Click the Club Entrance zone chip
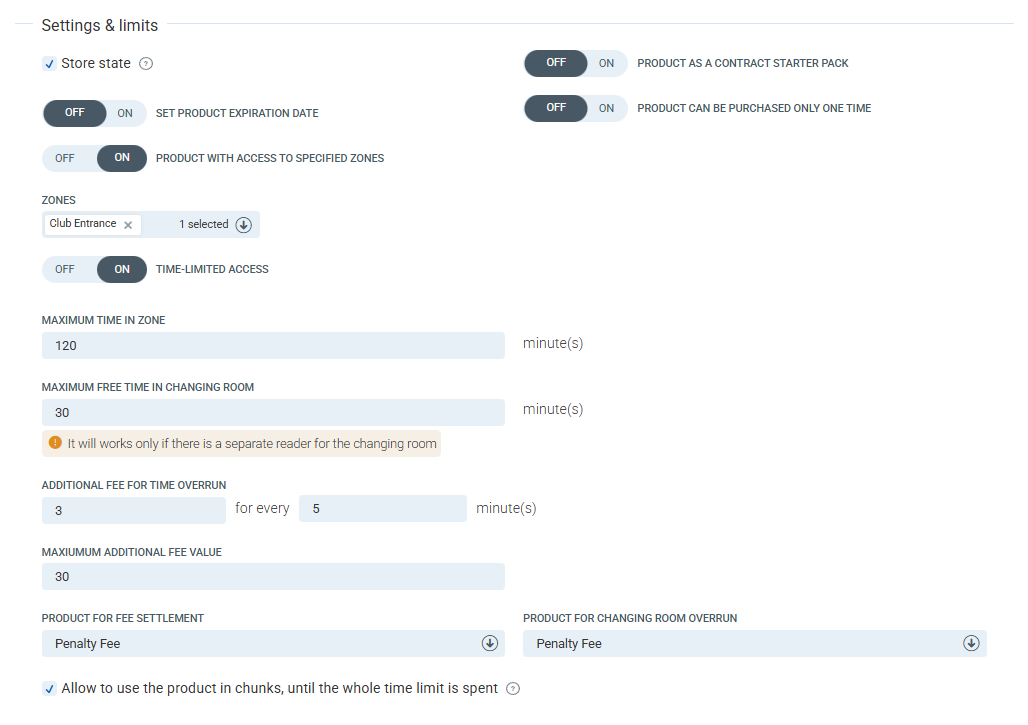The height and width of the screenshot is (725, 1028). (x=83, y=224)
